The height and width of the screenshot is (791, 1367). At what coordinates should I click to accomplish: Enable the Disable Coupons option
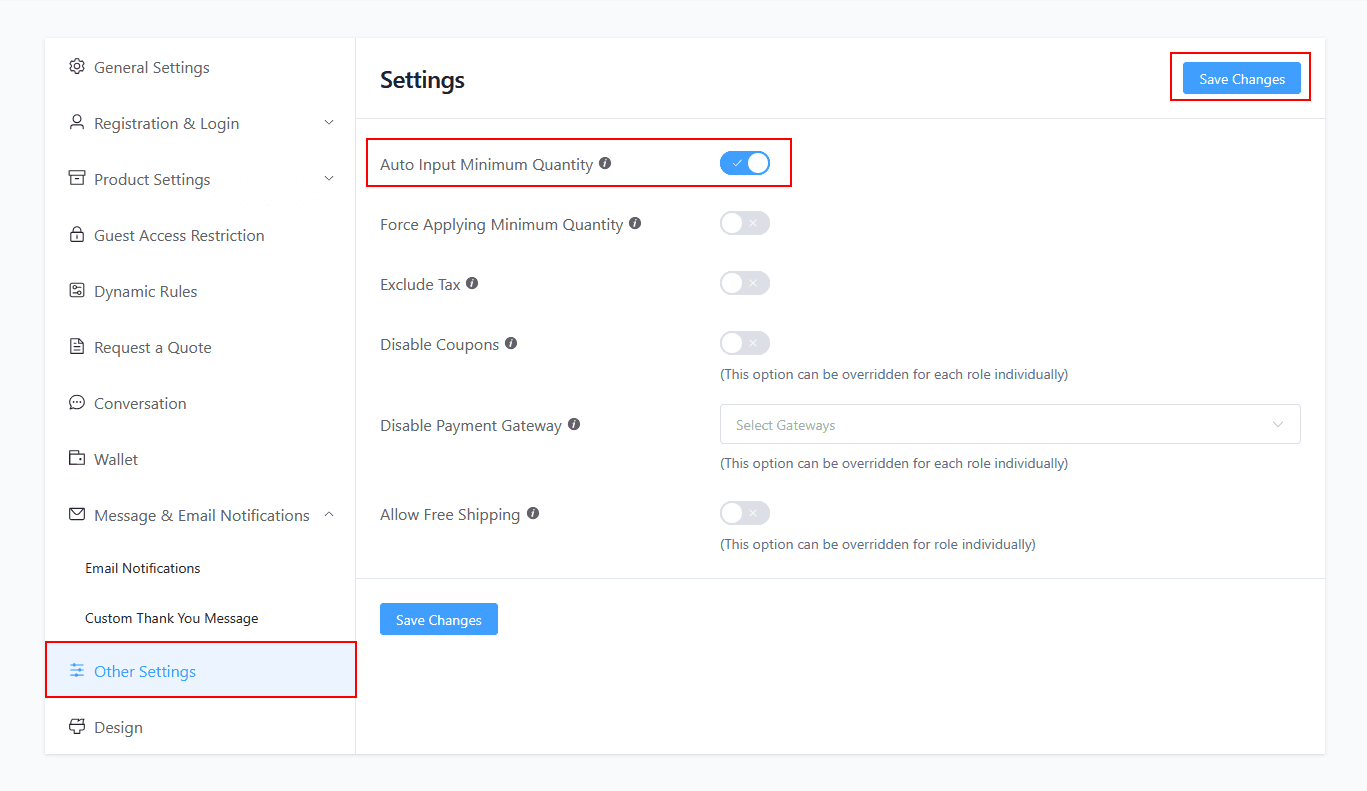click(744, 342)
